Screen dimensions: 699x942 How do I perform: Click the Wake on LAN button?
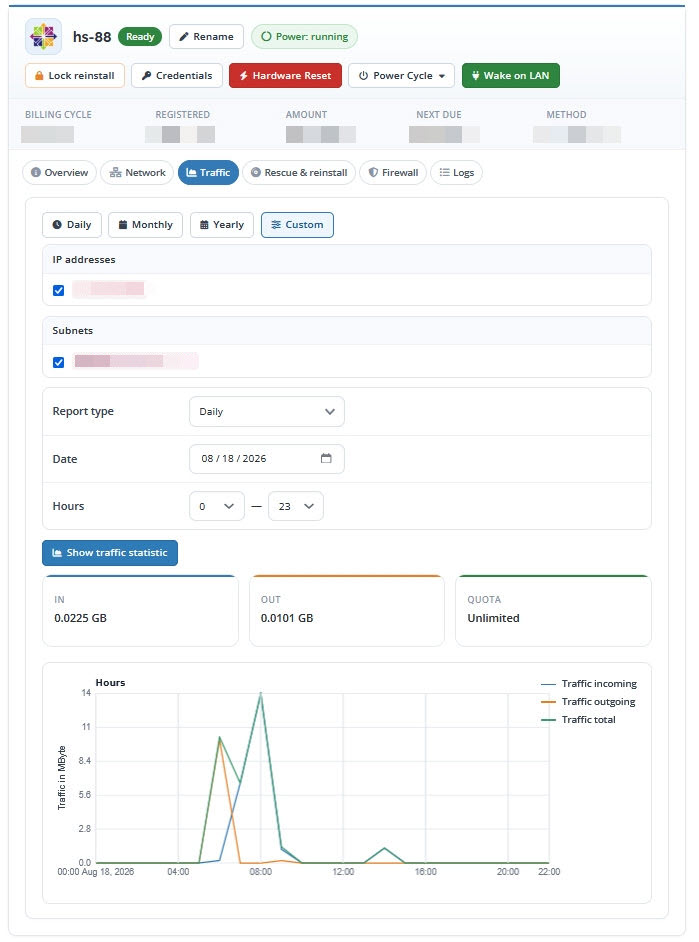tap(510, 76)
